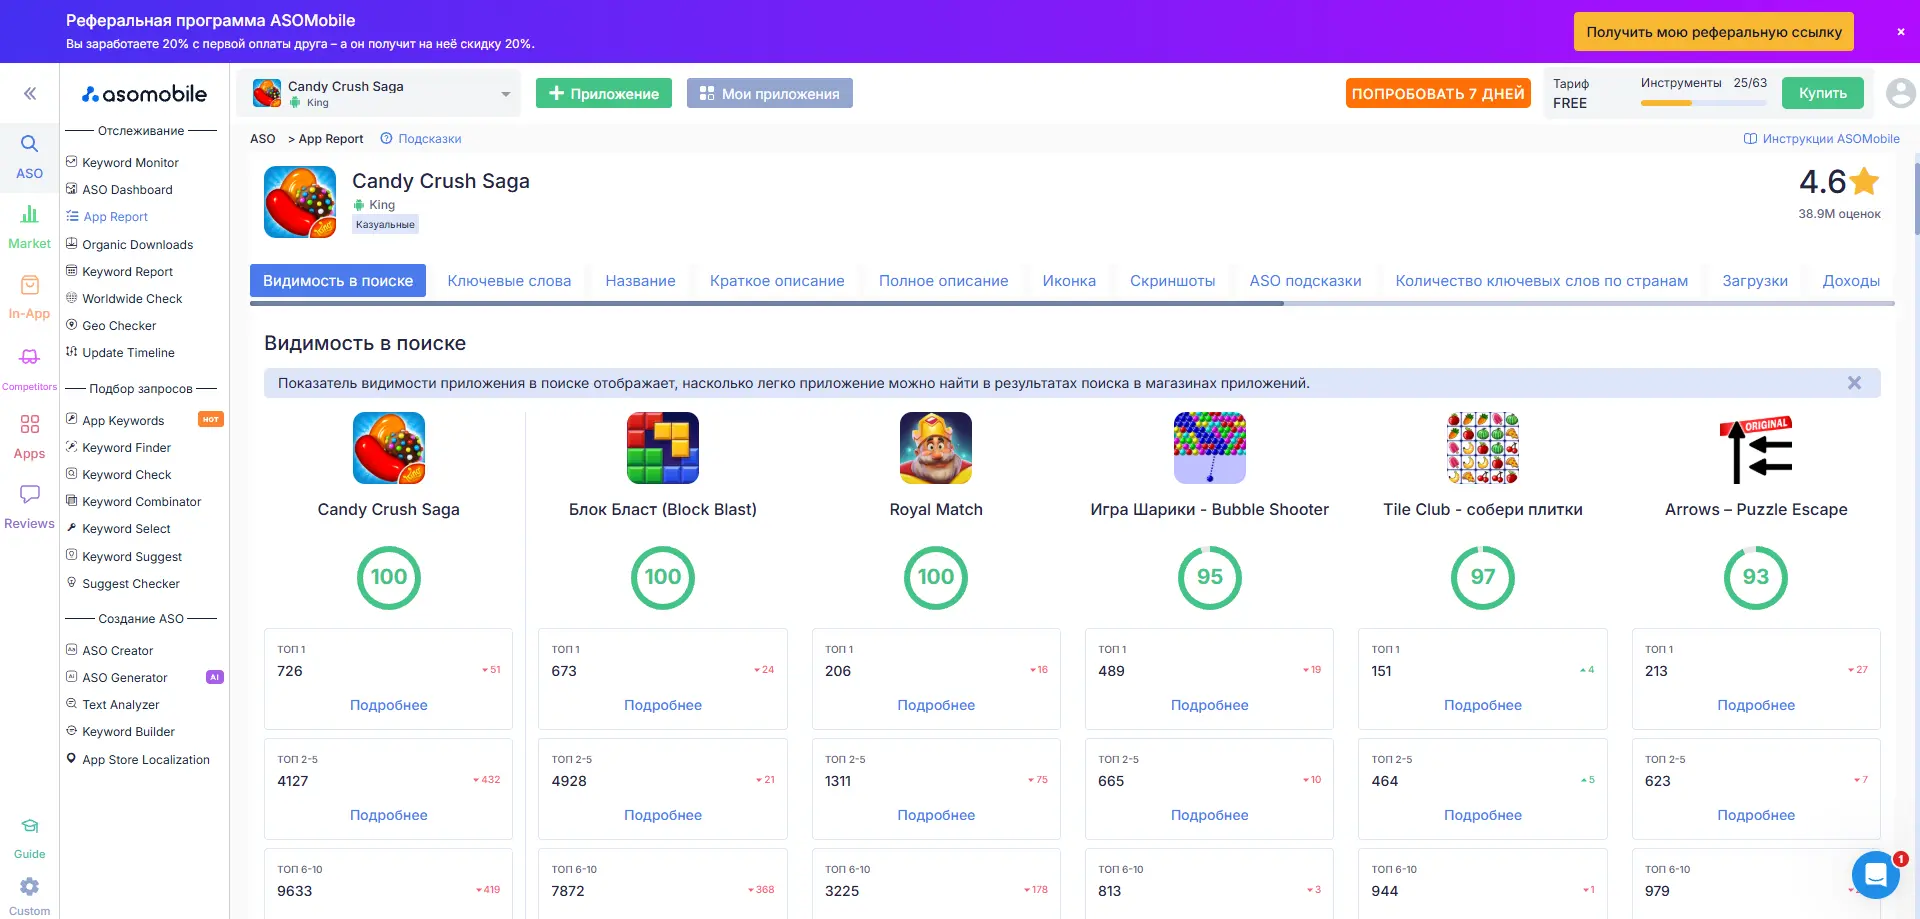Open Подробнее for Candy Crush ТОП 1
The image size is (1920, 919).
pyautogui.click(x=389, y=705)
